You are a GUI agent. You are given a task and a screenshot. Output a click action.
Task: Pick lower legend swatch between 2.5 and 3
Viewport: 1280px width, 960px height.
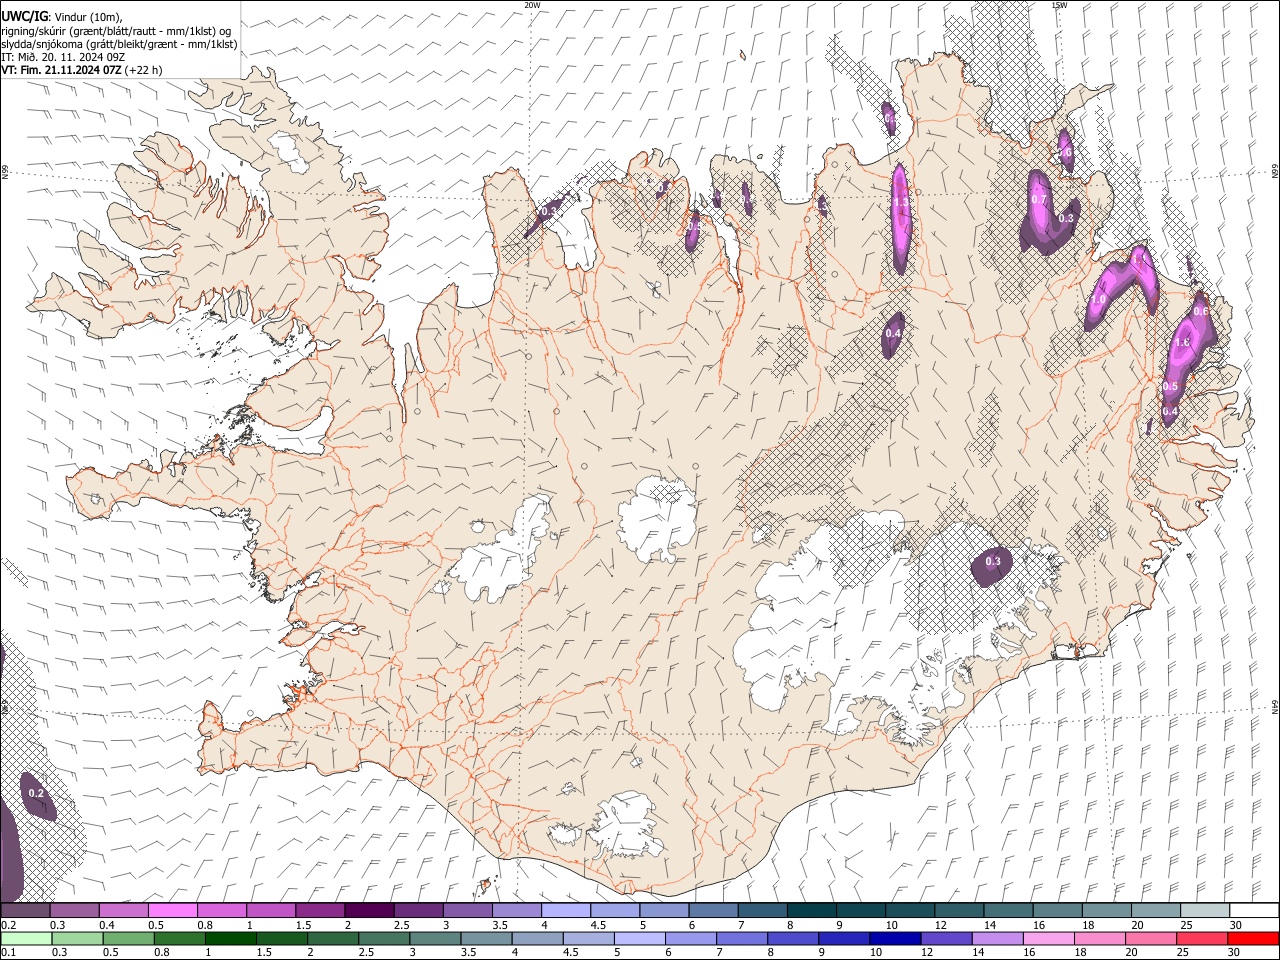384,938
